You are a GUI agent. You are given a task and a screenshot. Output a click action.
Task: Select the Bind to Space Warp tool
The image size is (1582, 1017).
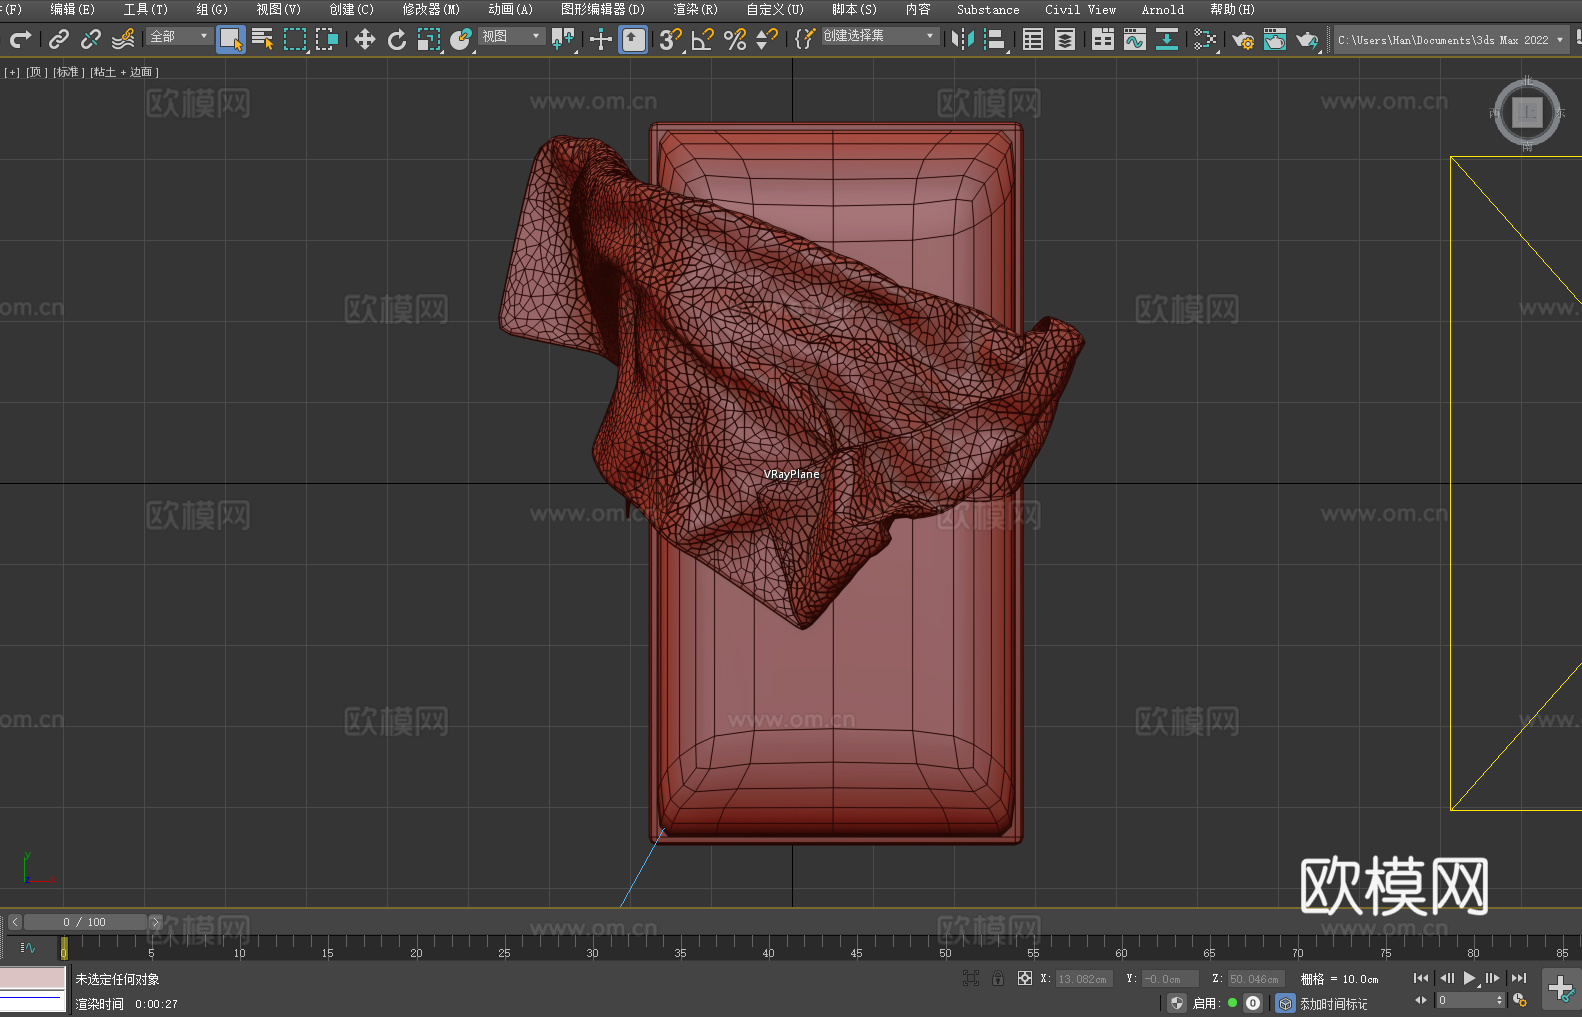point(123,39)
